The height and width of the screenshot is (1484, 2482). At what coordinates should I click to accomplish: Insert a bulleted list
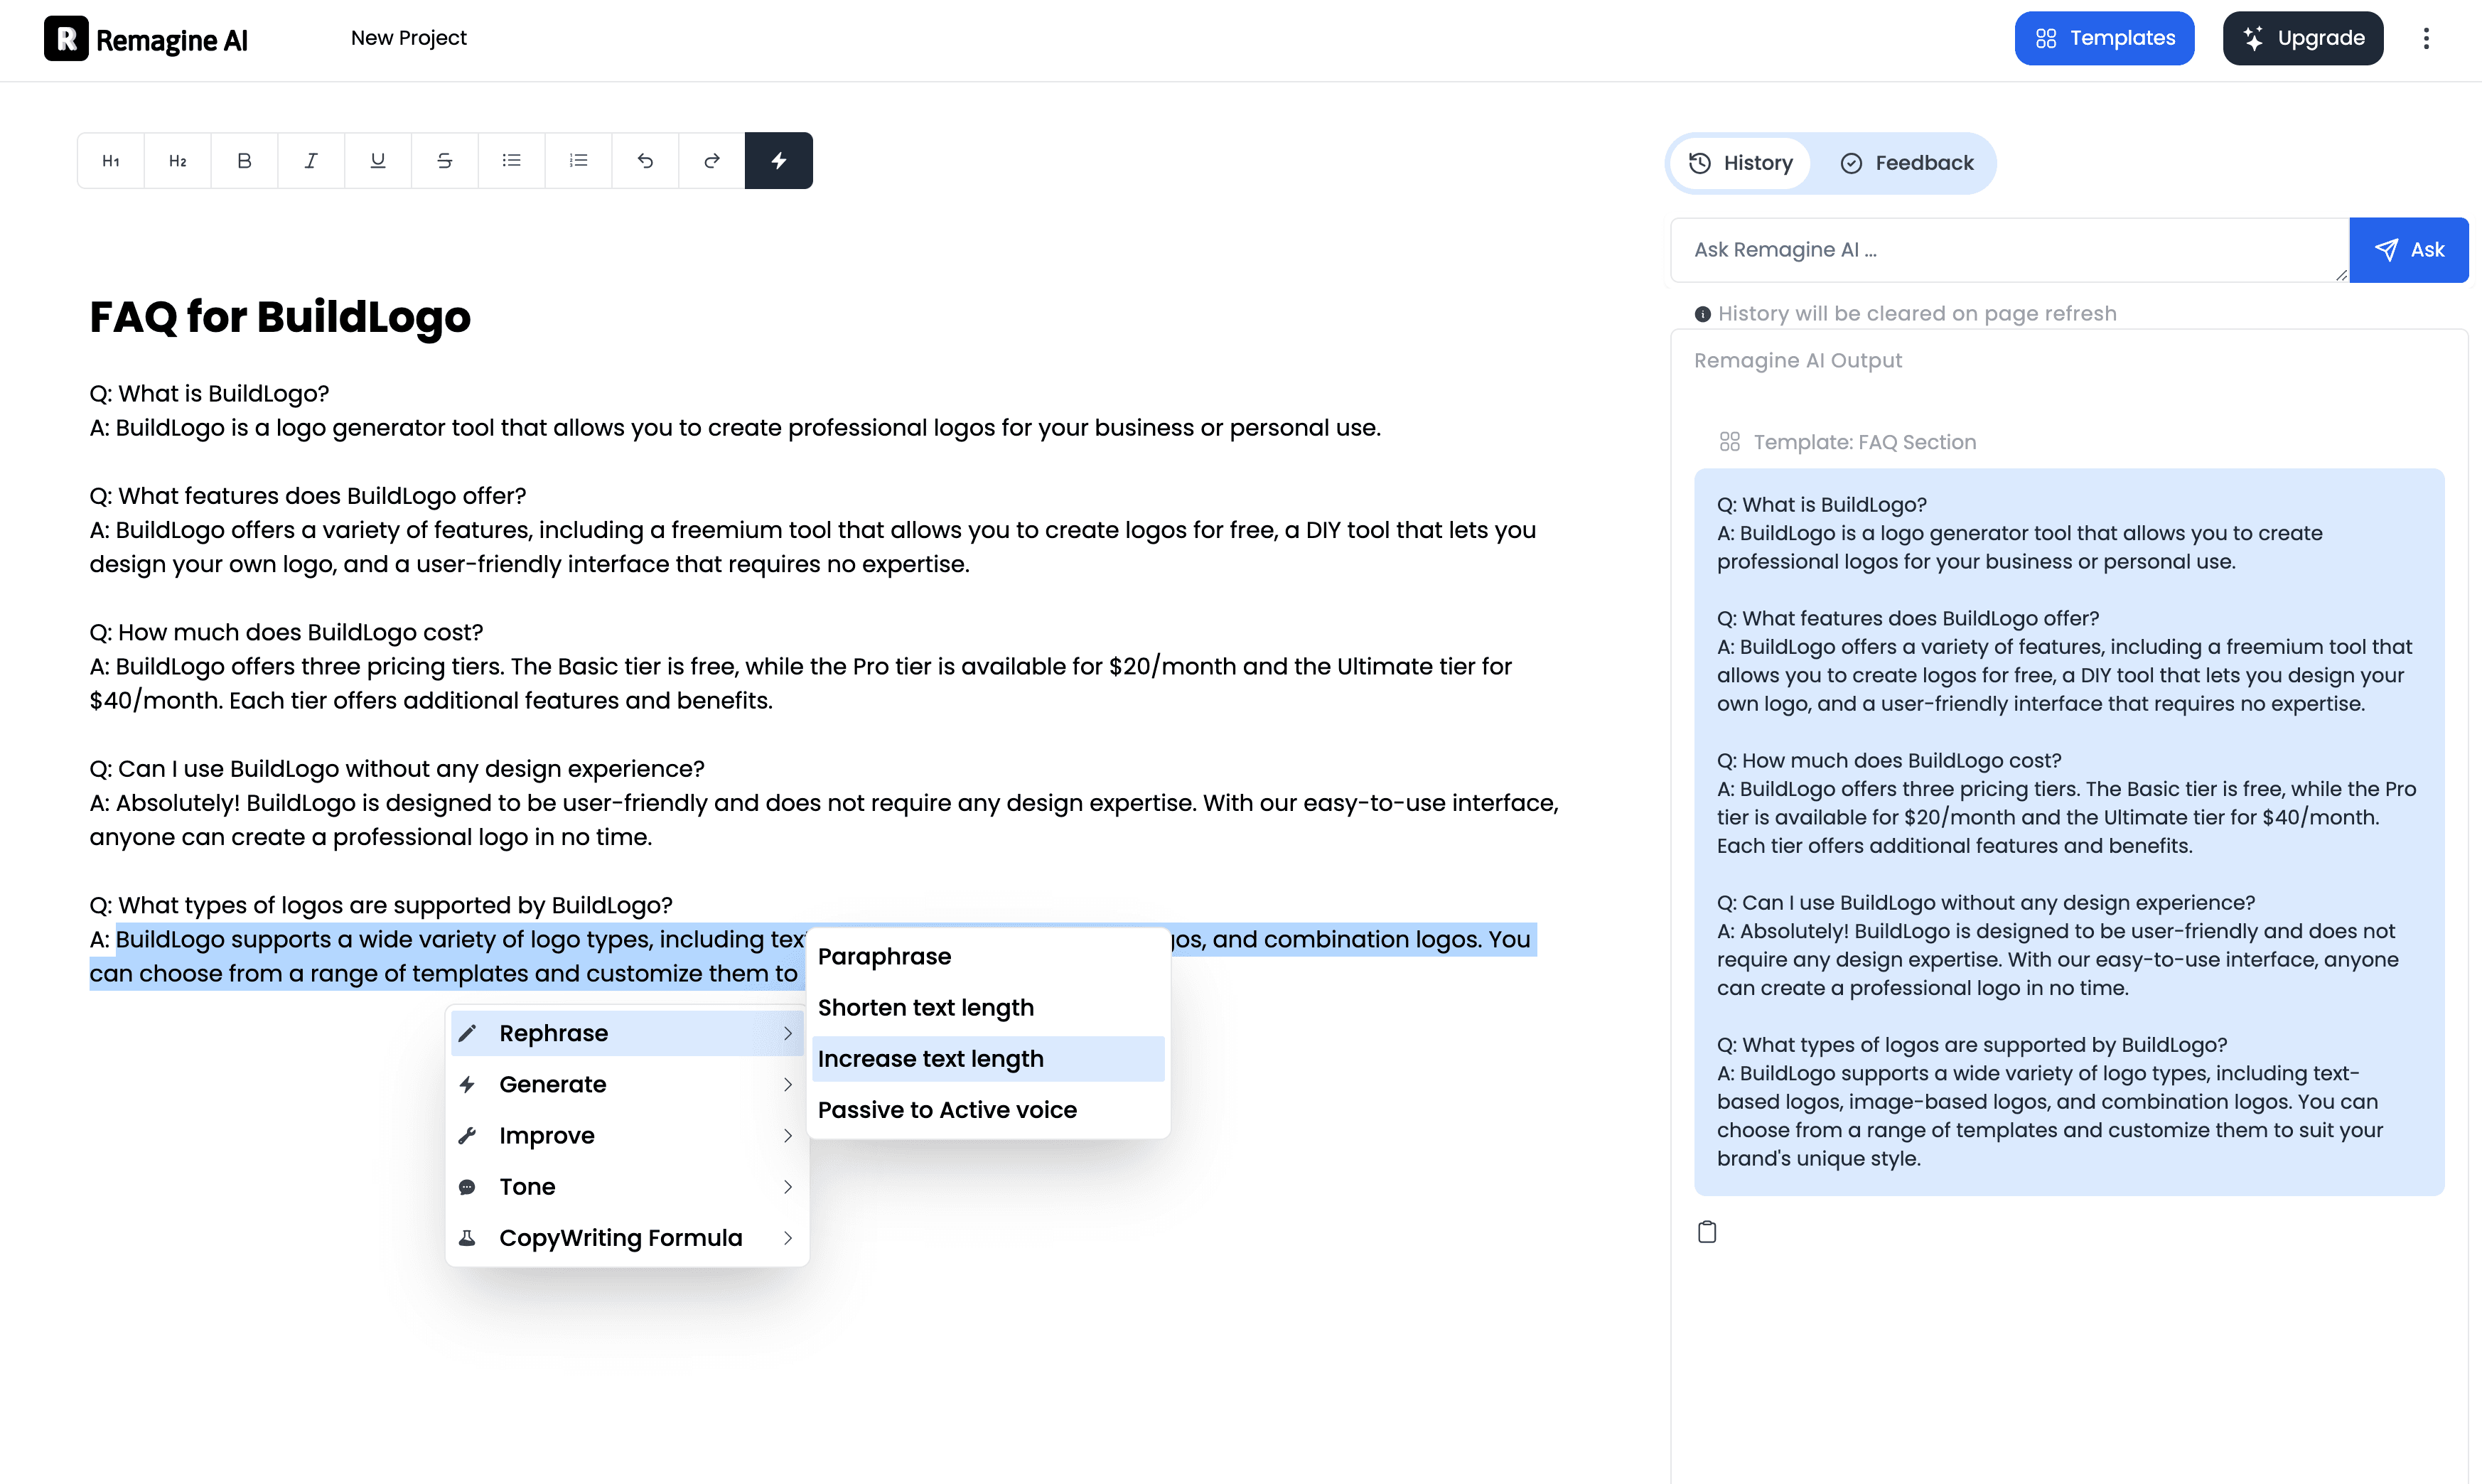point(512,161)
